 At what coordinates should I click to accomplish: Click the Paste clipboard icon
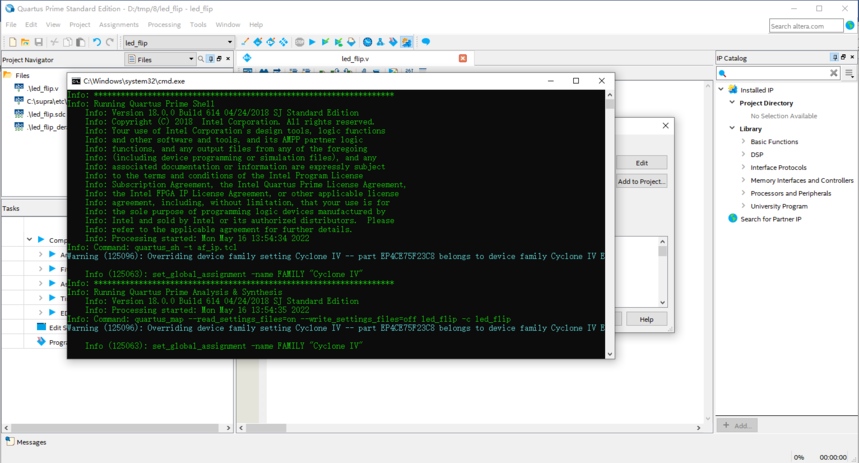pyautogui.click(x=81, y=42)
